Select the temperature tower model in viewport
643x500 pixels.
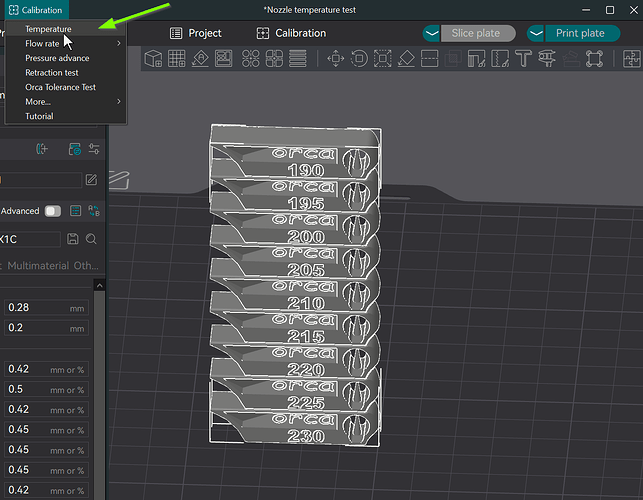pos(295,287)
